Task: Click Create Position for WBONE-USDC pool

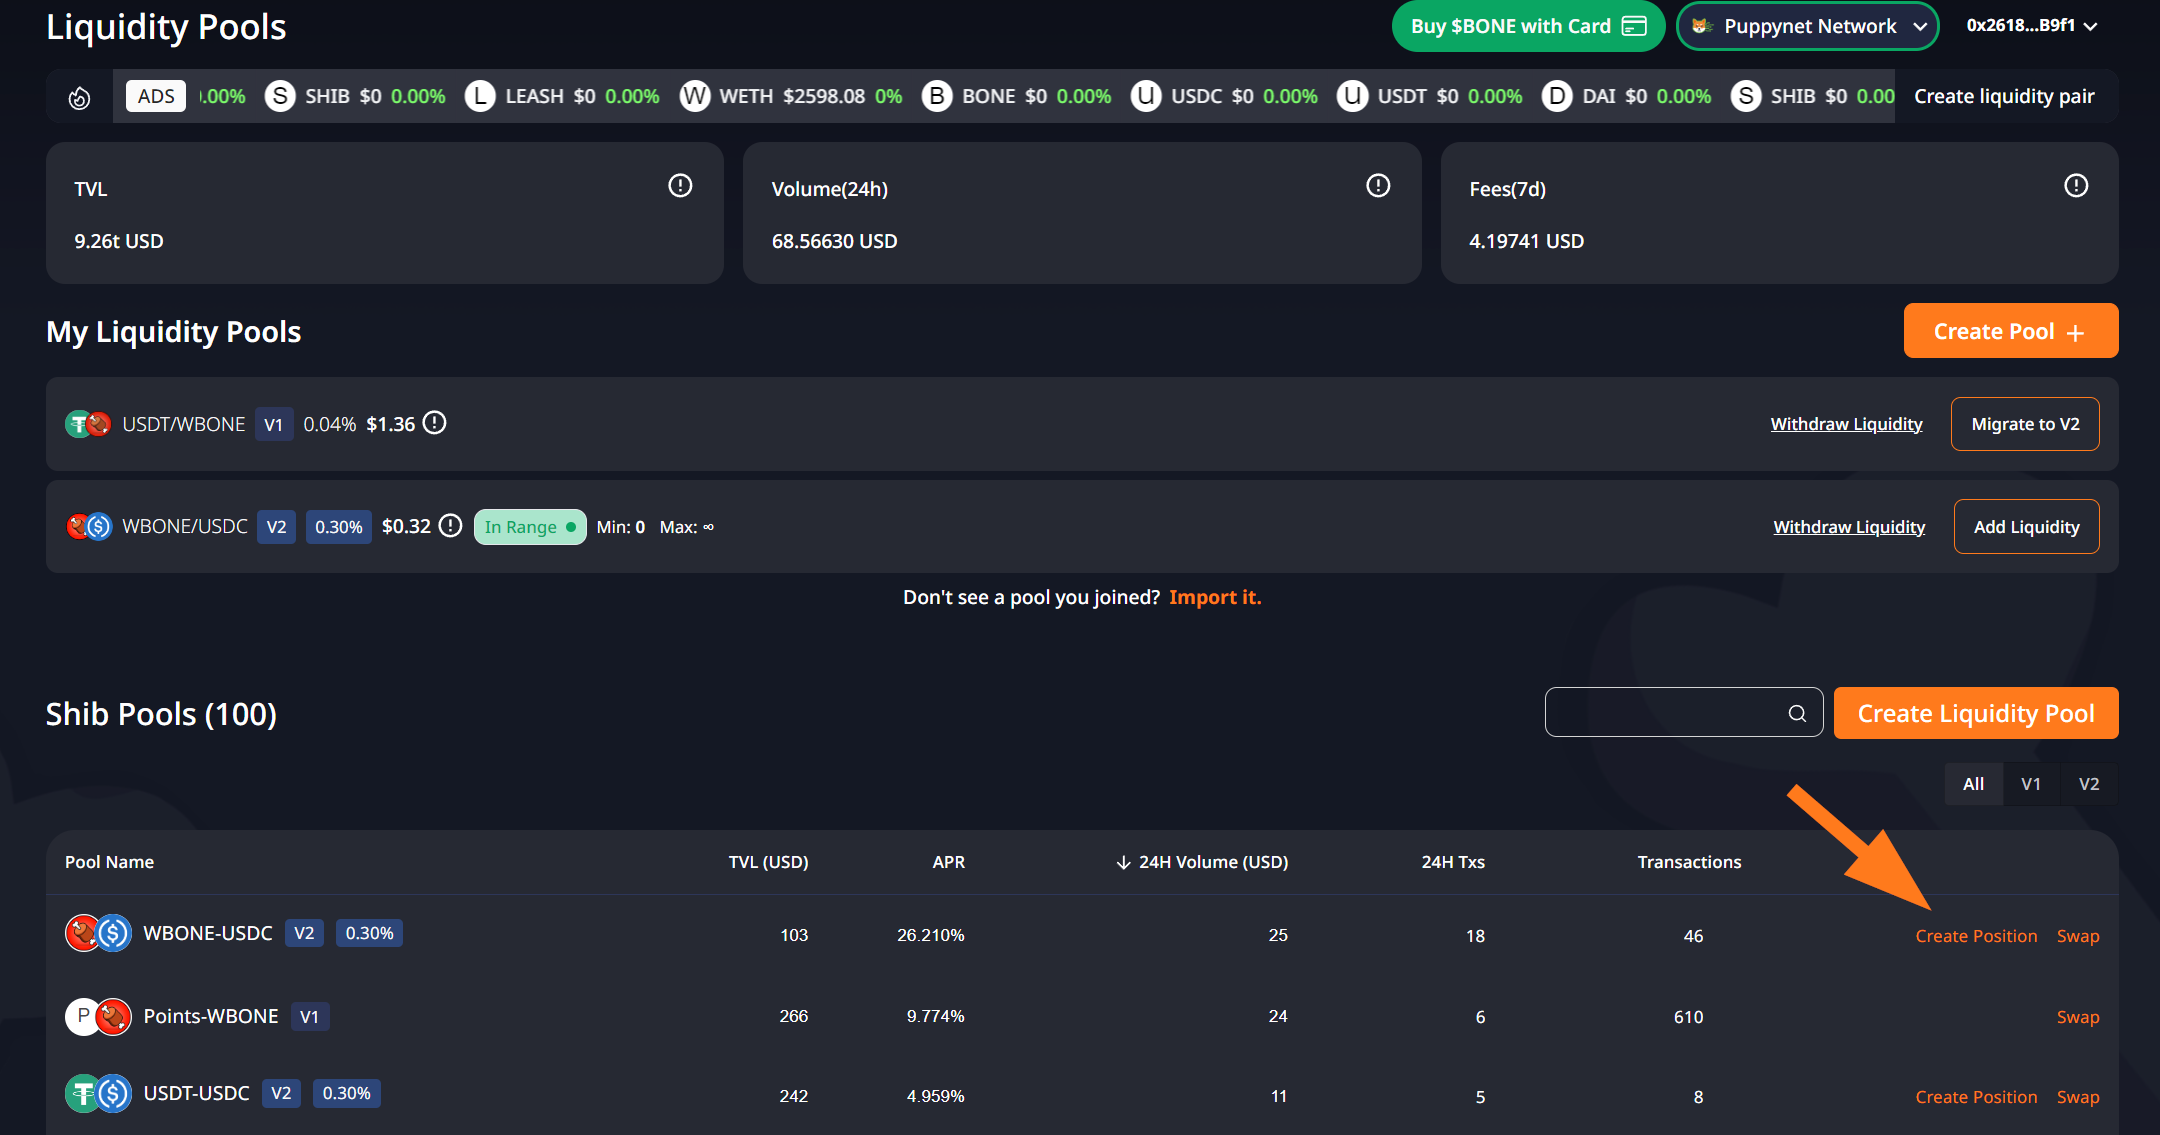Action: coord(1975,936)
